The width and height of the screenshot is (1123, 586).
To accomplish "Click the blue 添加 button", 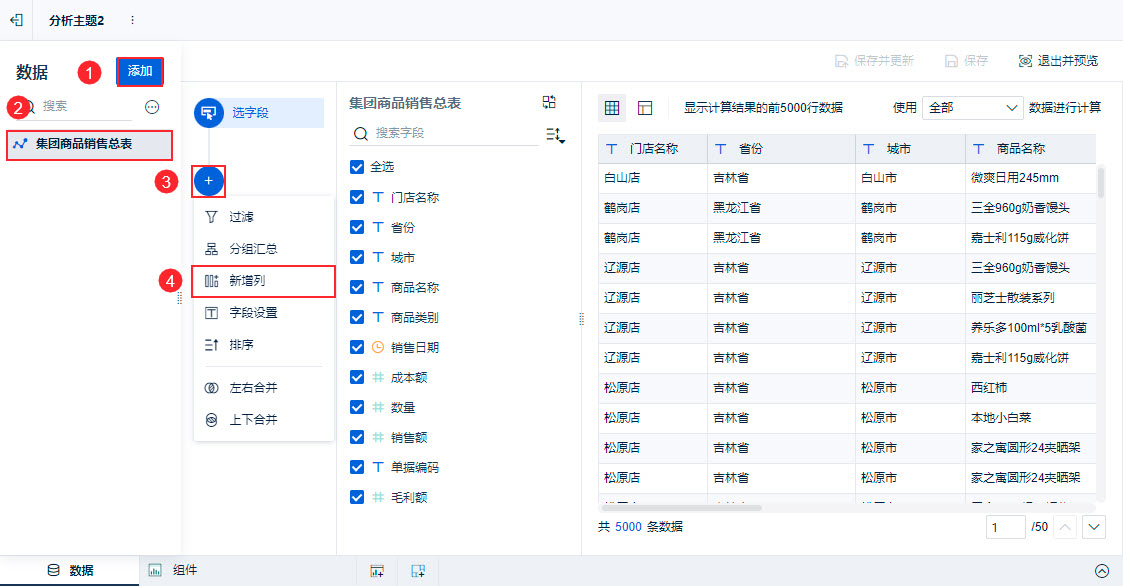I will pos(140,72).
